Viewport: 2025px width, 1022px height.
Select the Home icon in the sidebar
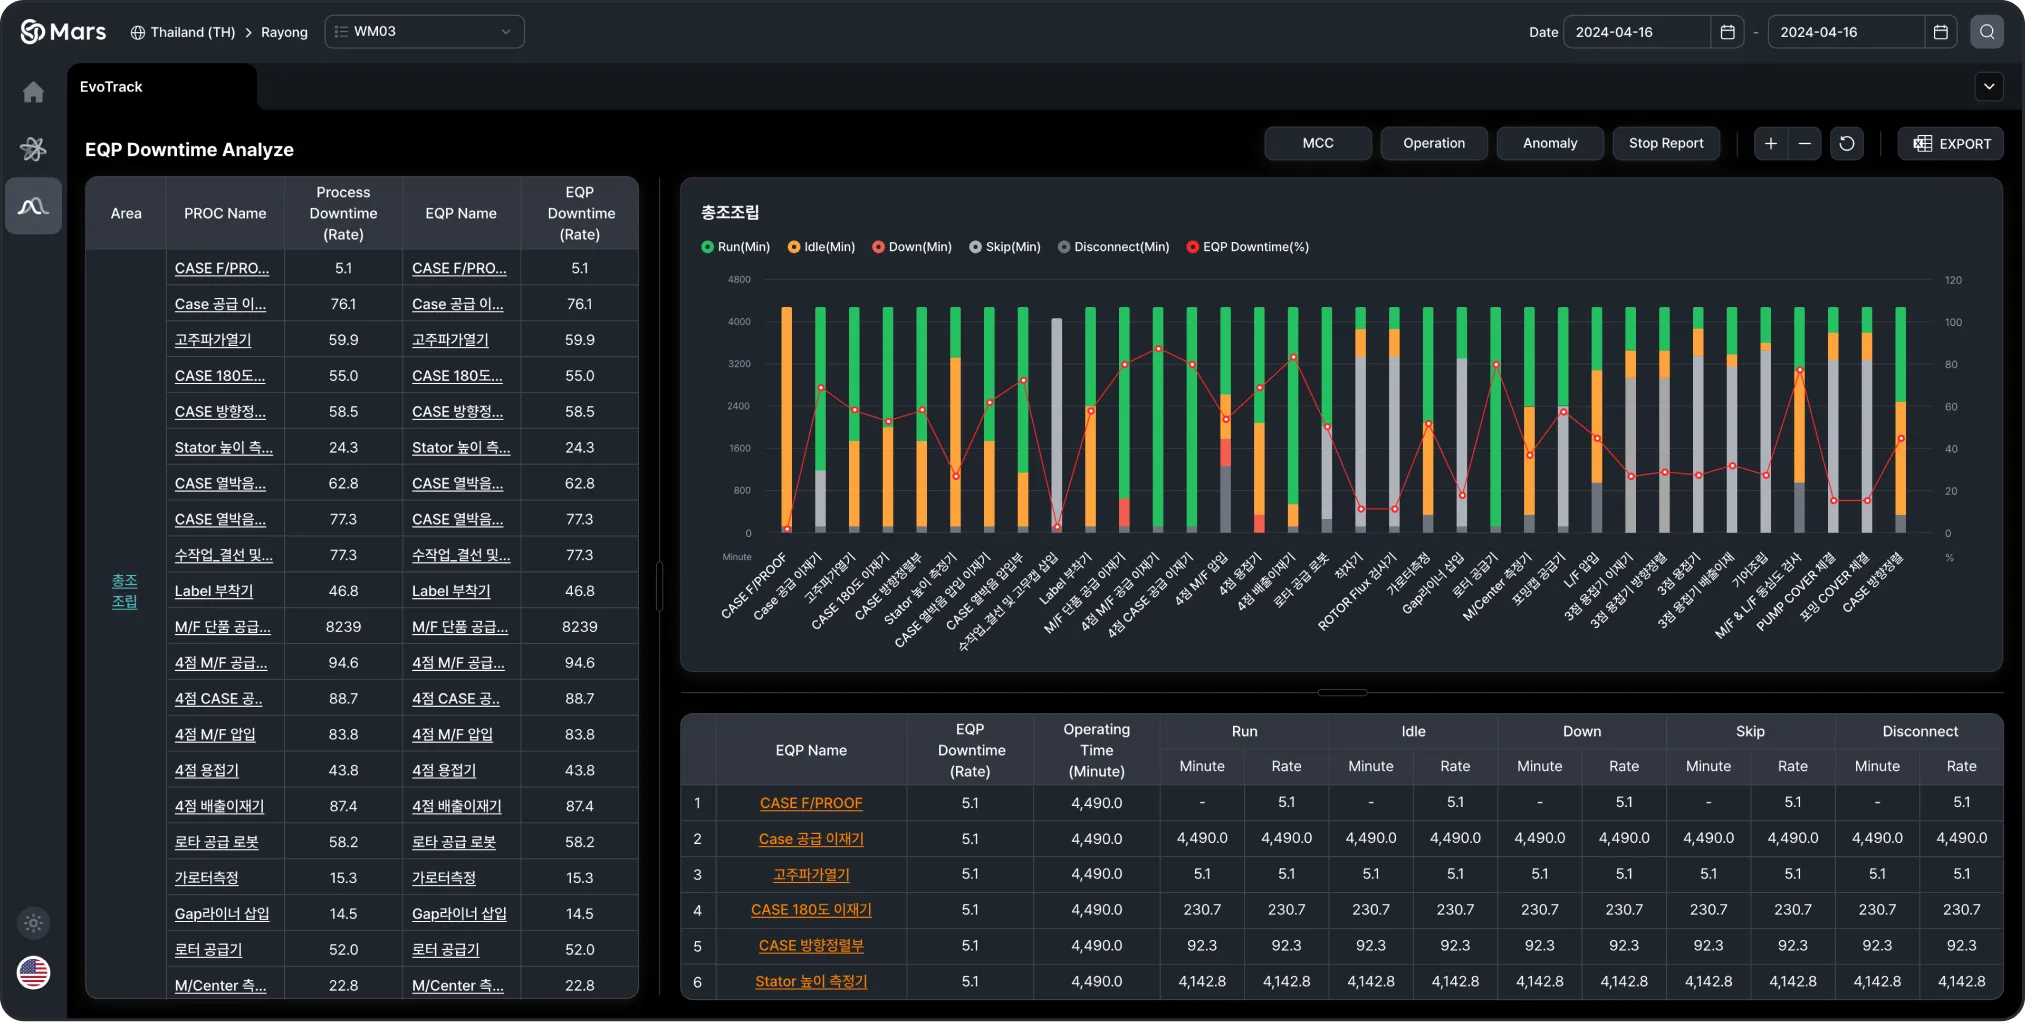(33, 91)
